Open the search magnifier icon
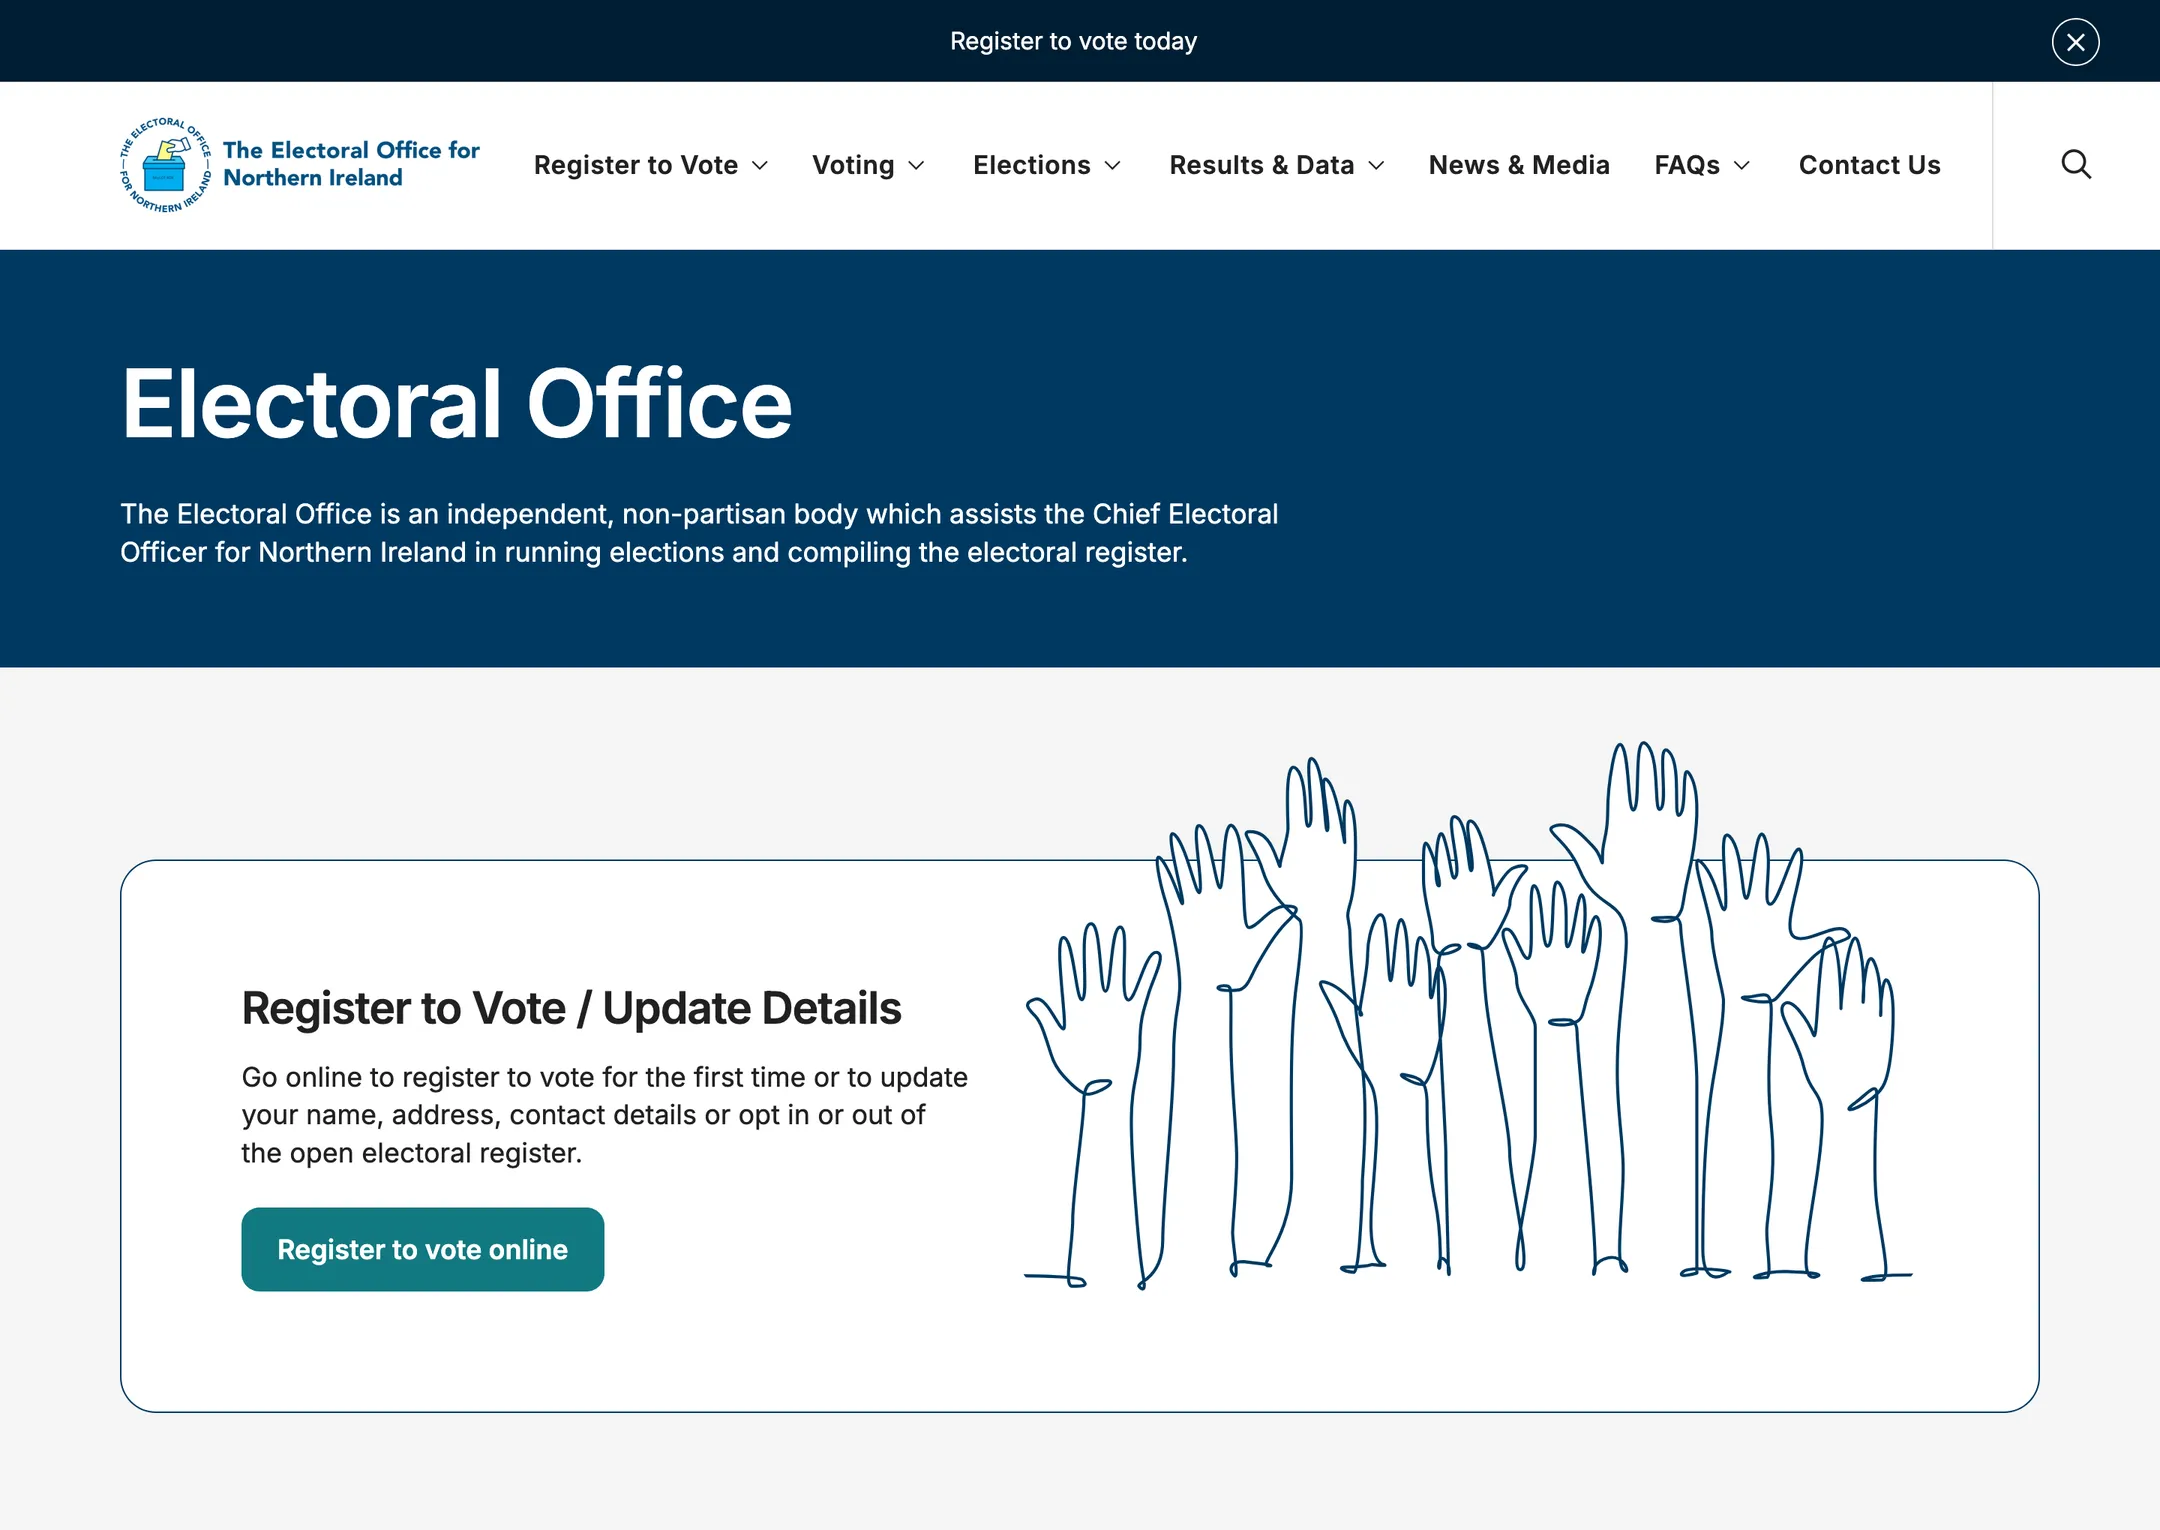The image size is (2160, 1530). pos(2076,165)
